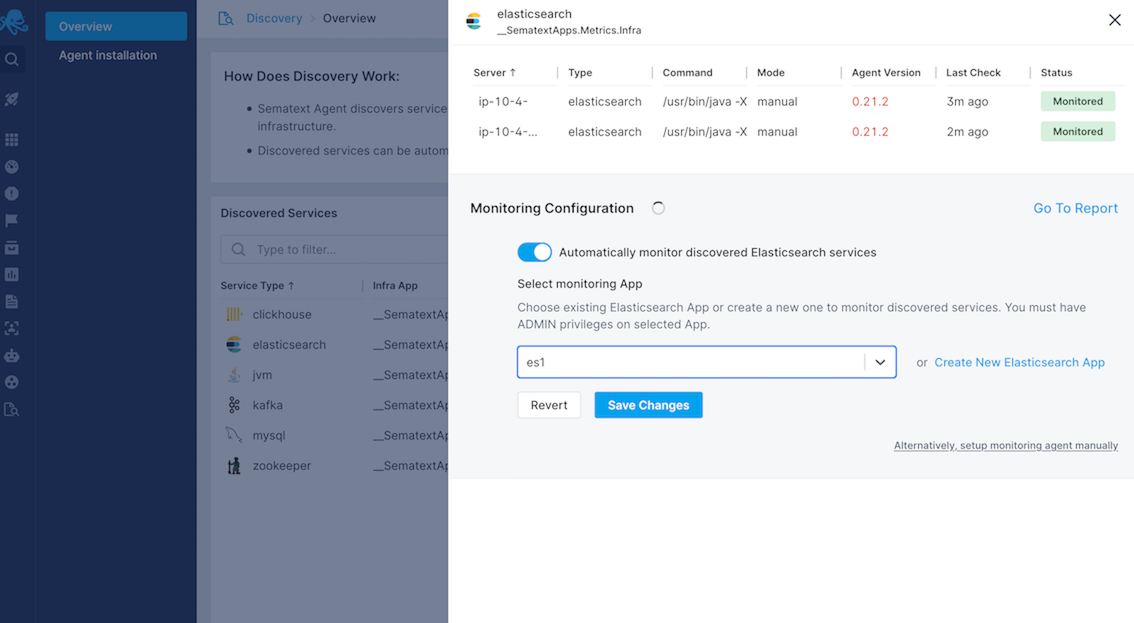Click the Sematext octopus logo

14,21
